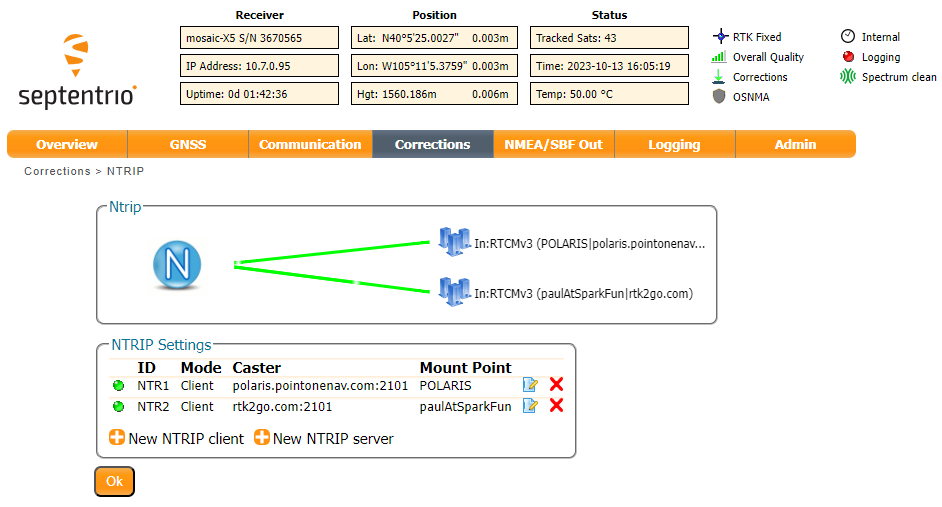Click the POLARIS mount point cell
The image size is (942, 507).
coord(445,386)
